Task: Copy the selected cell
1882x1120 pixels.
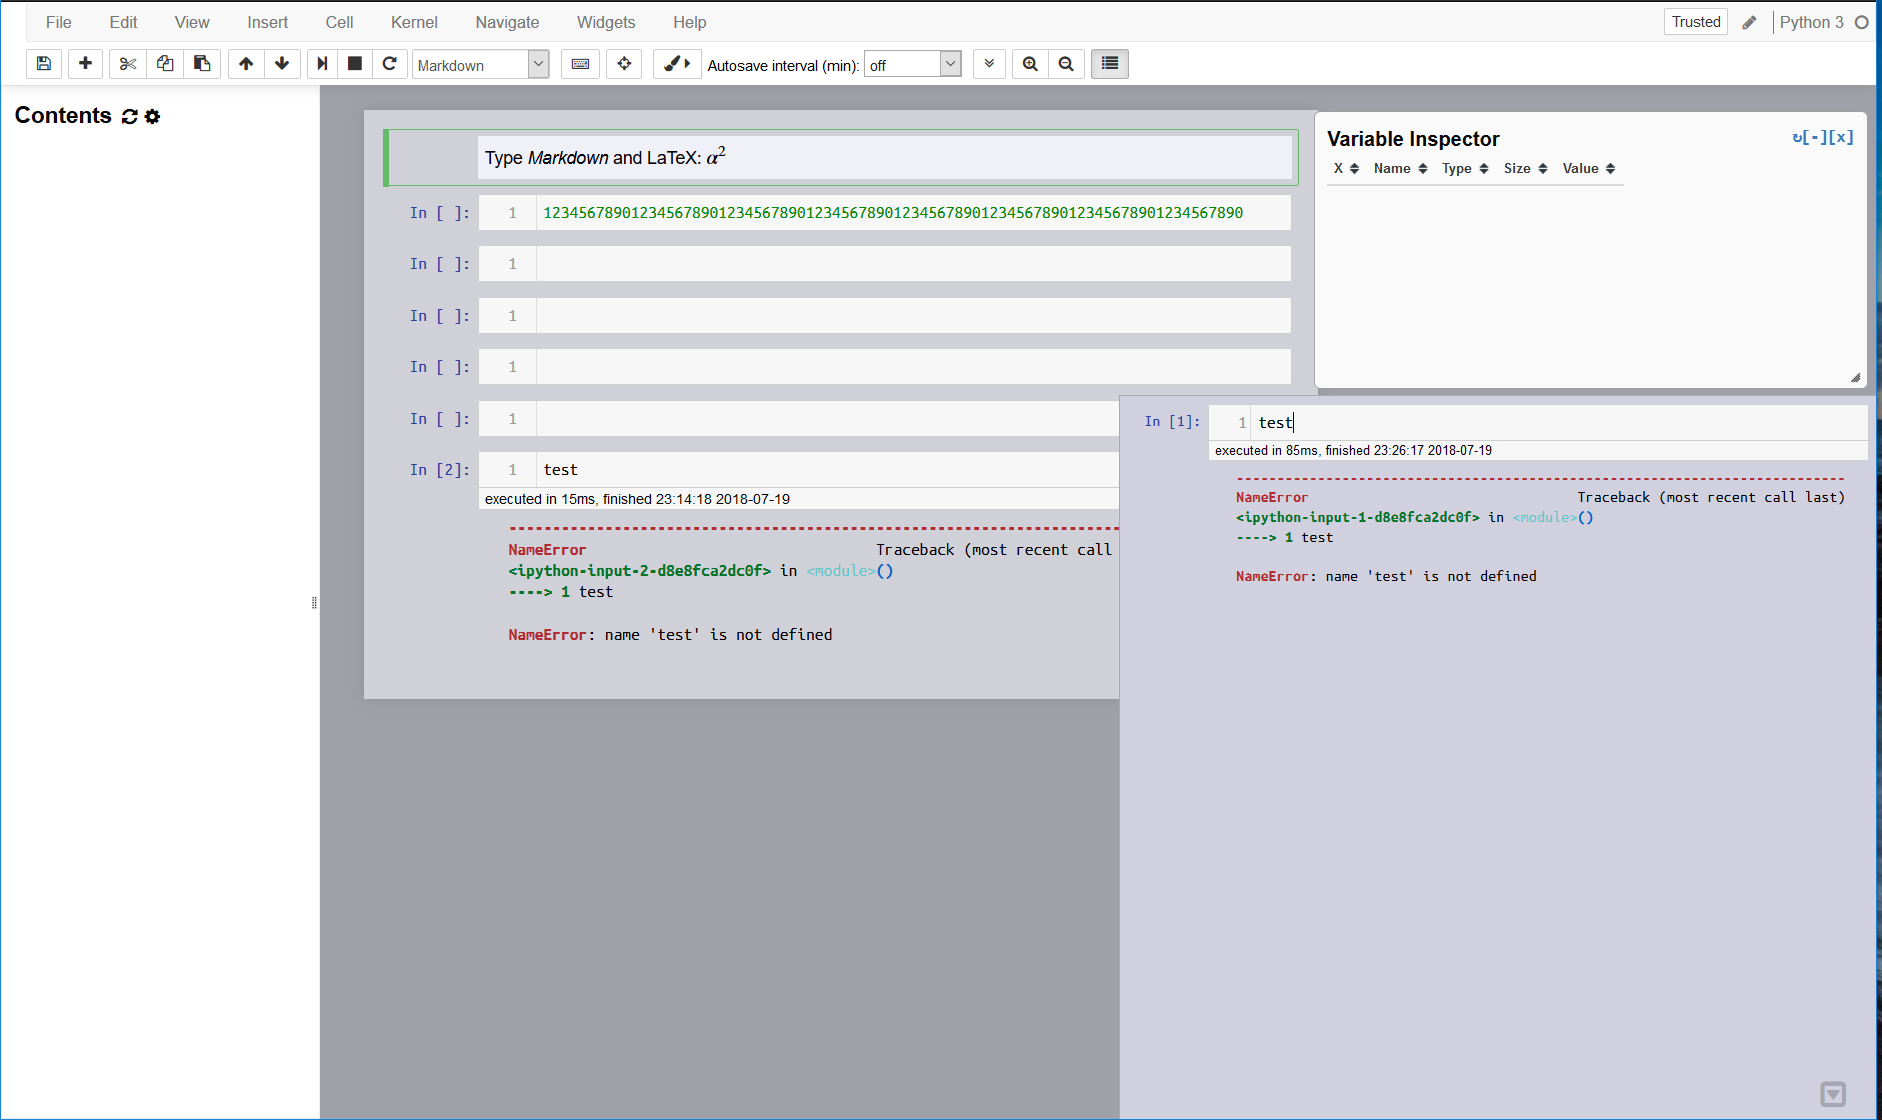Action: (165, 63)
